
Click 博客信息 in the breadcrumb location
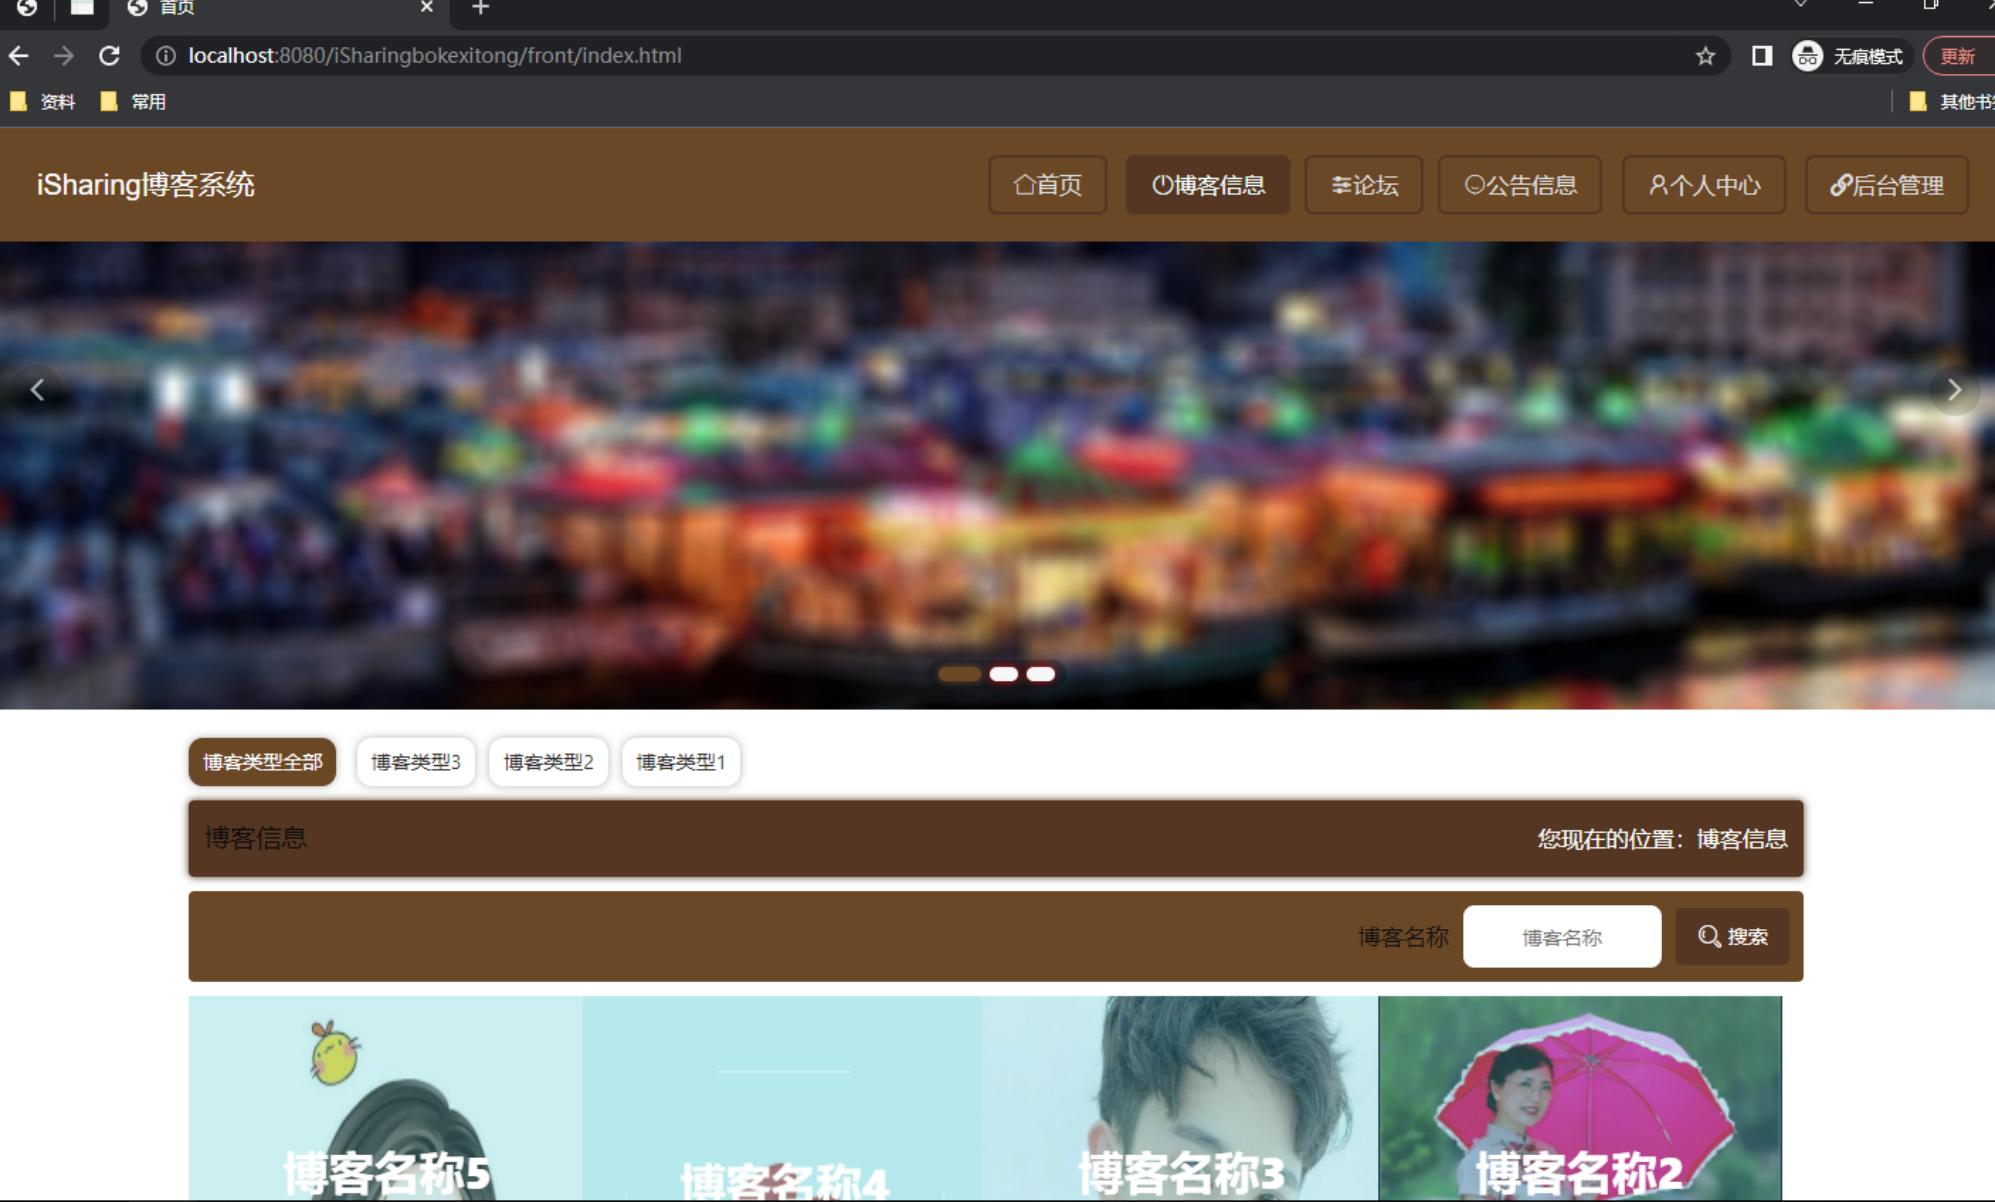point(1742,839)
